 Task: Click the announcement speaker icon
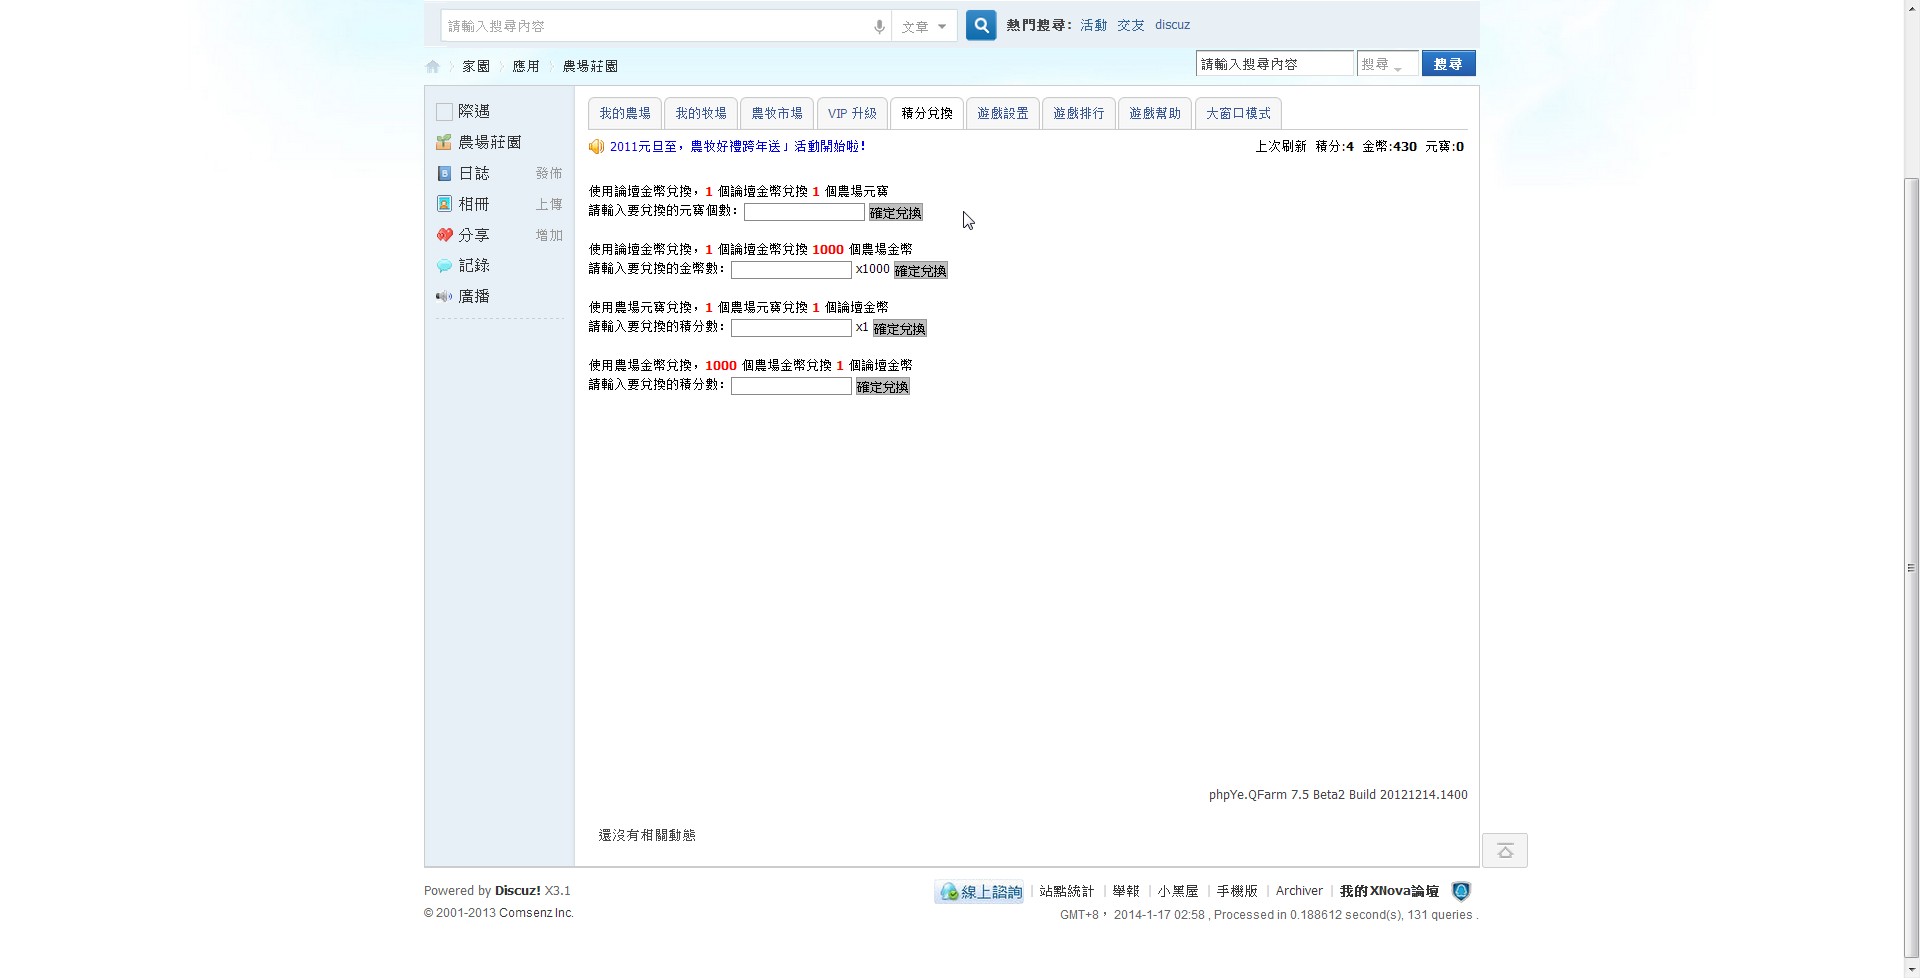pyautogui.click(x=597, y=147)
